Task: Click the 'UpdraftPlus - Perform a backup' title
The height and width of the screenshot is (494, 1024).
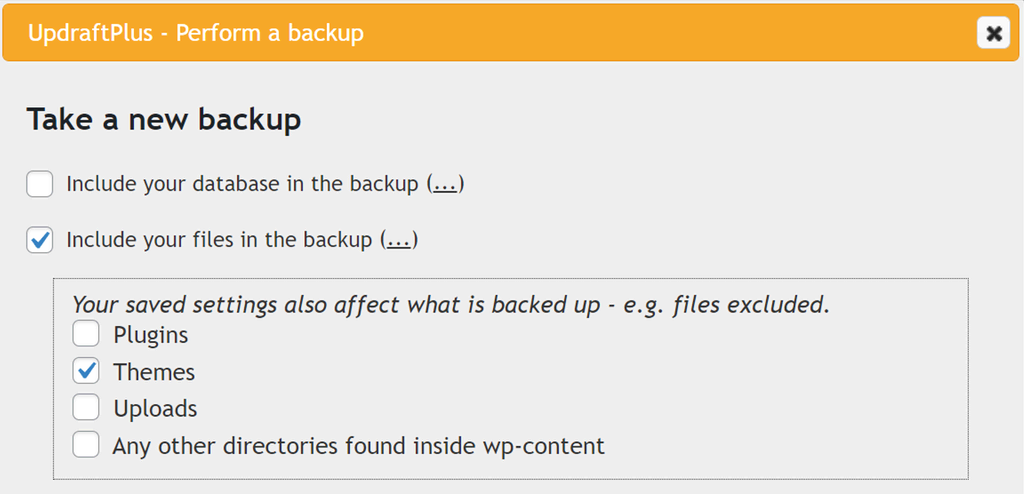Action: [x=196, y=34]
